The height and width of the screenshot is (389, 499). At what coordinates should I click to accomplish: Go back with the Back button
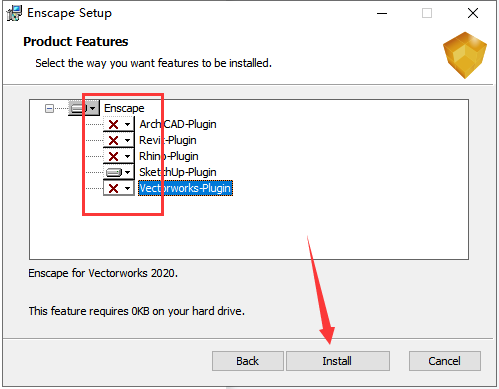(x=248, y=361)
